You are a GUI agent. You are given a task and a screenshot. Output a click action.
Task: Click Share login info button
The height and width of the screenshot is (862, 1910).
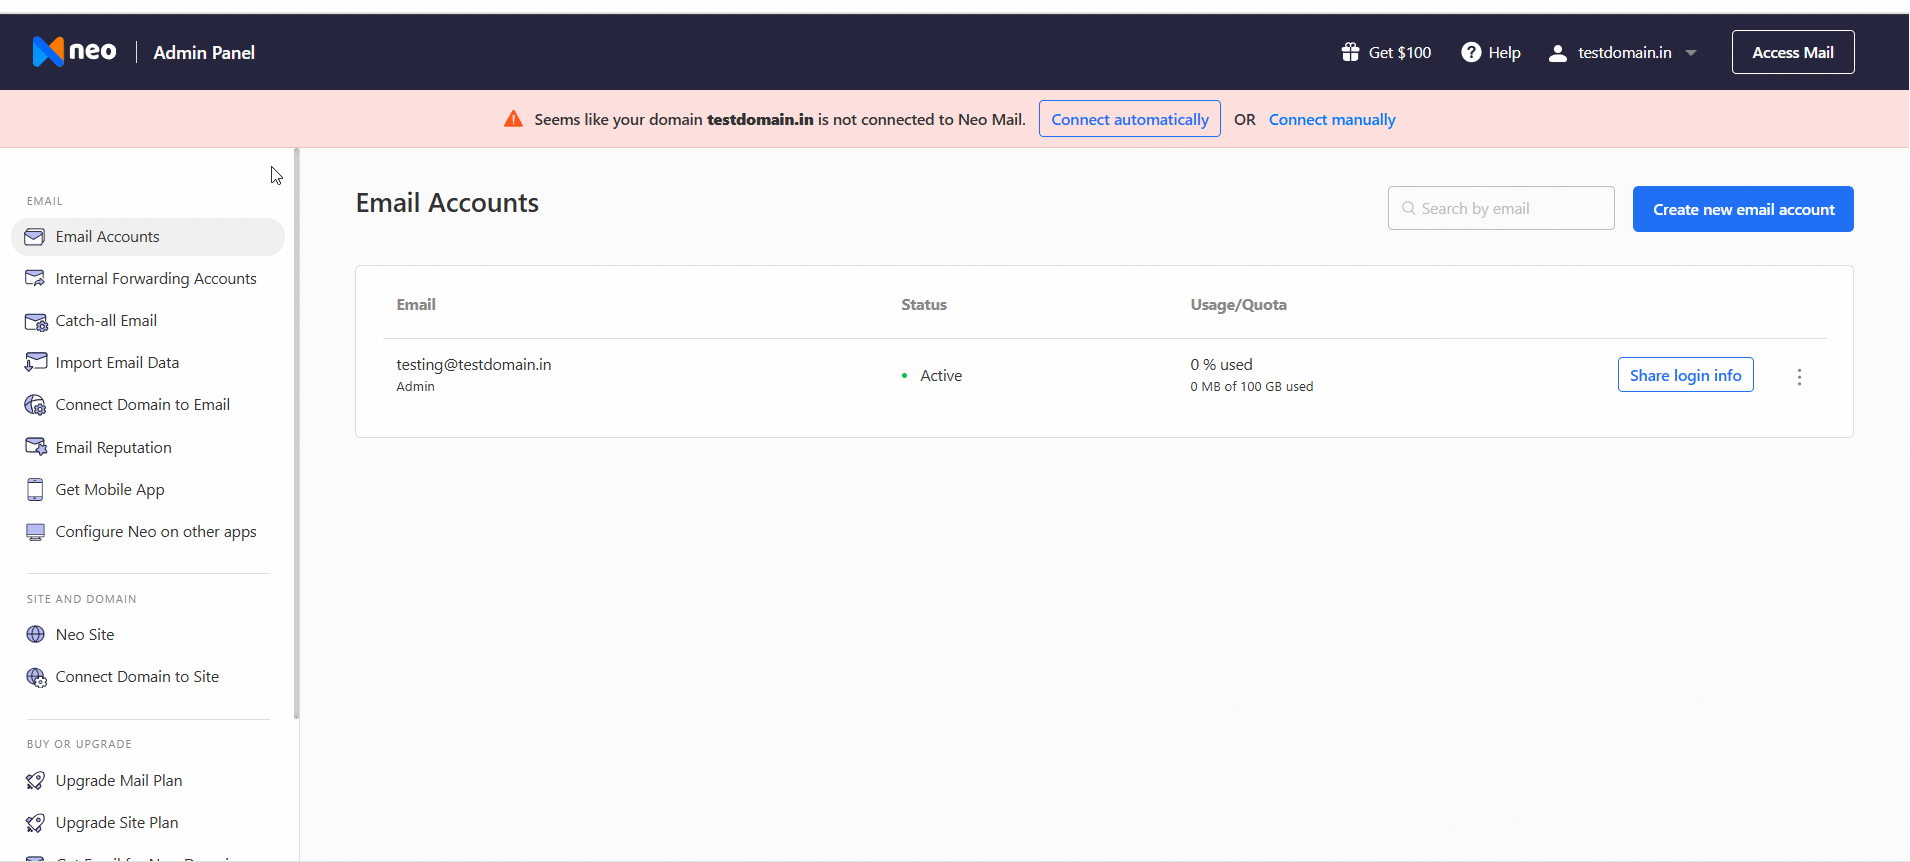[x=1686, y=375]
